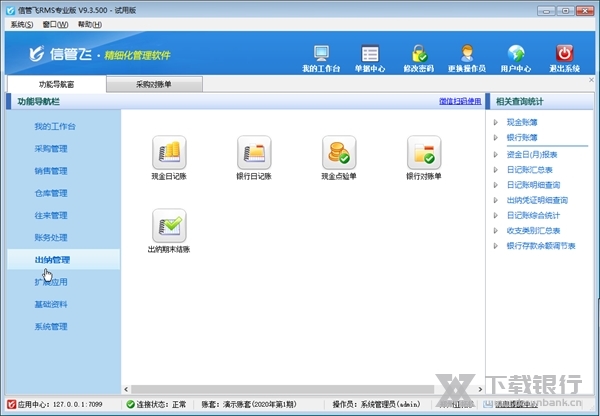Screen dimensions: 600x416
Task: Open 收支类别汇总表 link
Action: pyautogui.click(x=533, y=231)
